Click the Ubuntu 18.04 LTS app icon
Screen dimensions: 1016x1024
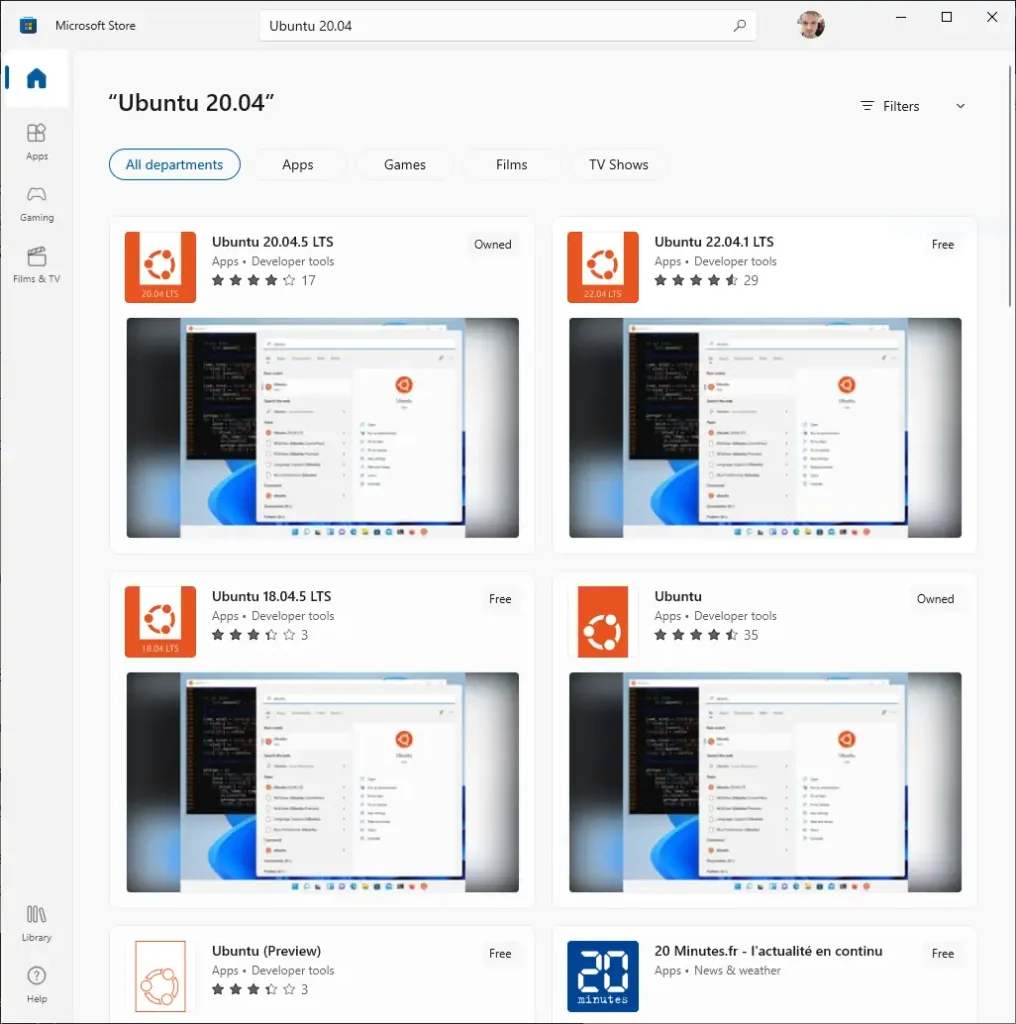[x=160, y=621]
